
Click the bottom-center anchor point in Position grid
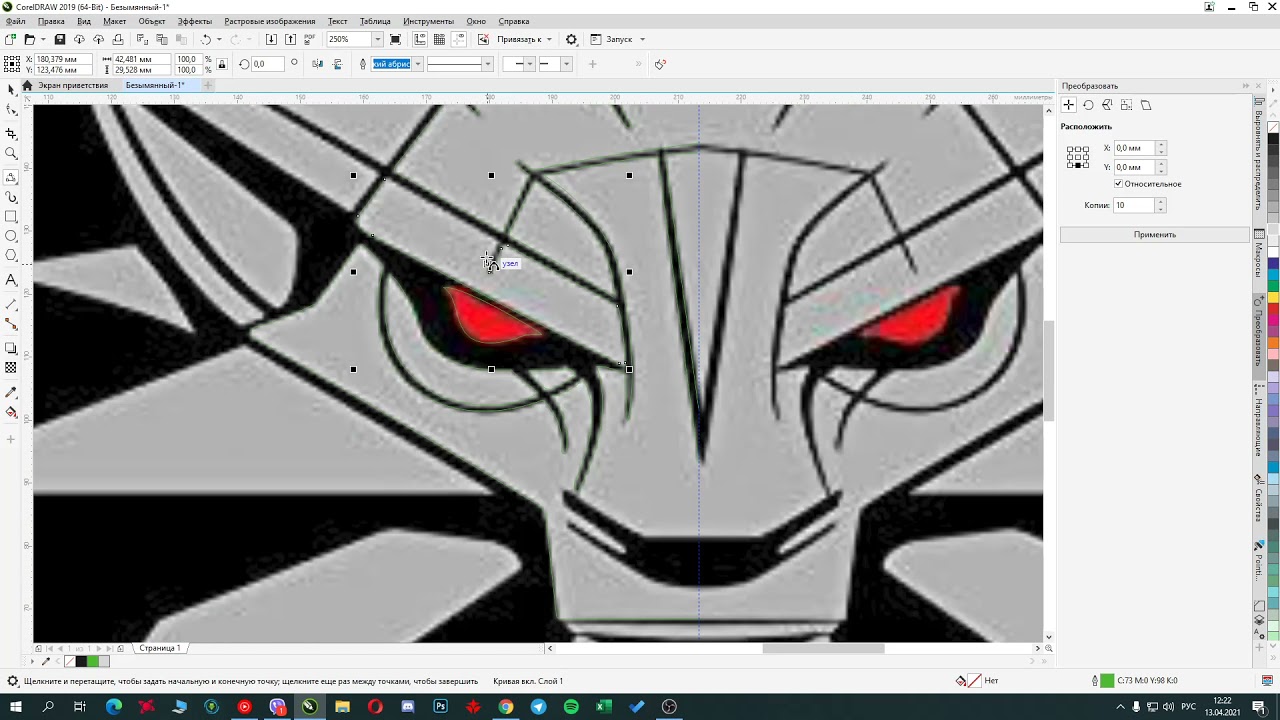click(1077, 165)
